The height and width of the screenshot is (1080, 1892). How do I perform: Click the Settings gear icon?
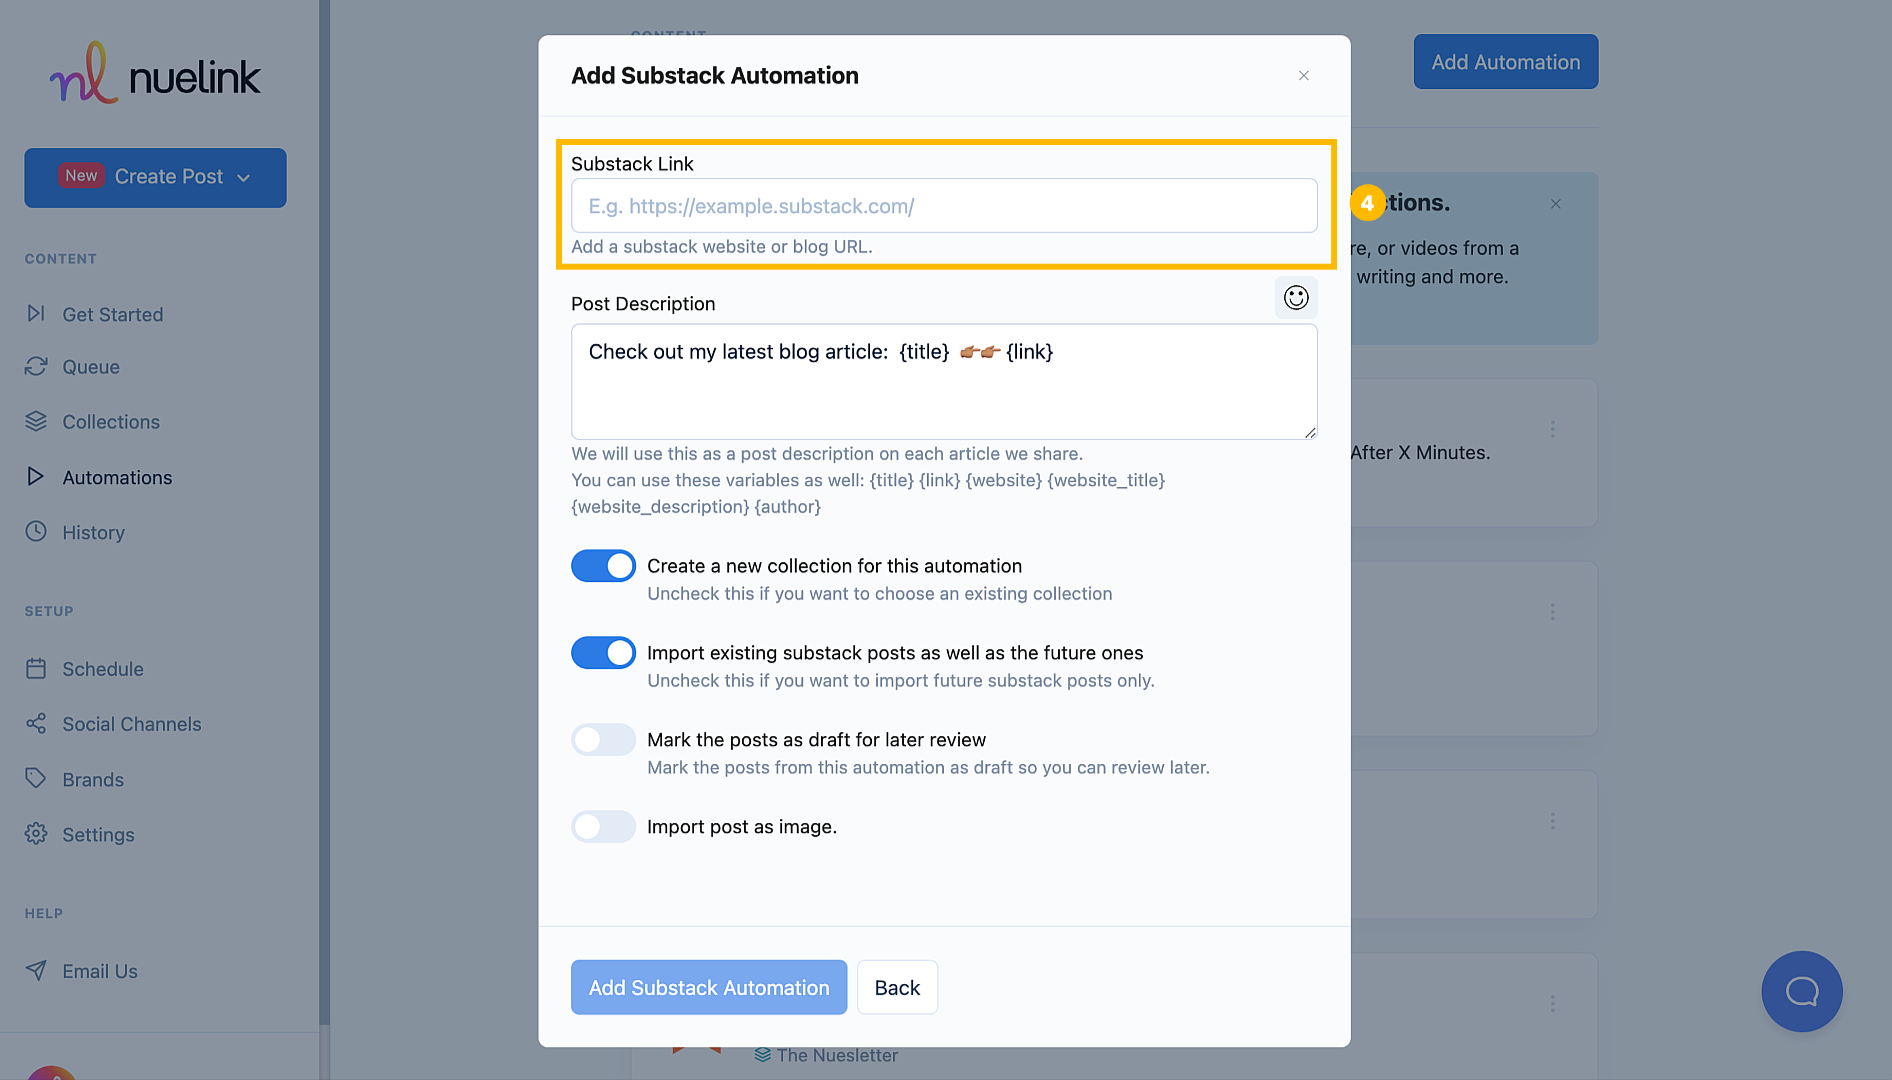pos(36,834)
